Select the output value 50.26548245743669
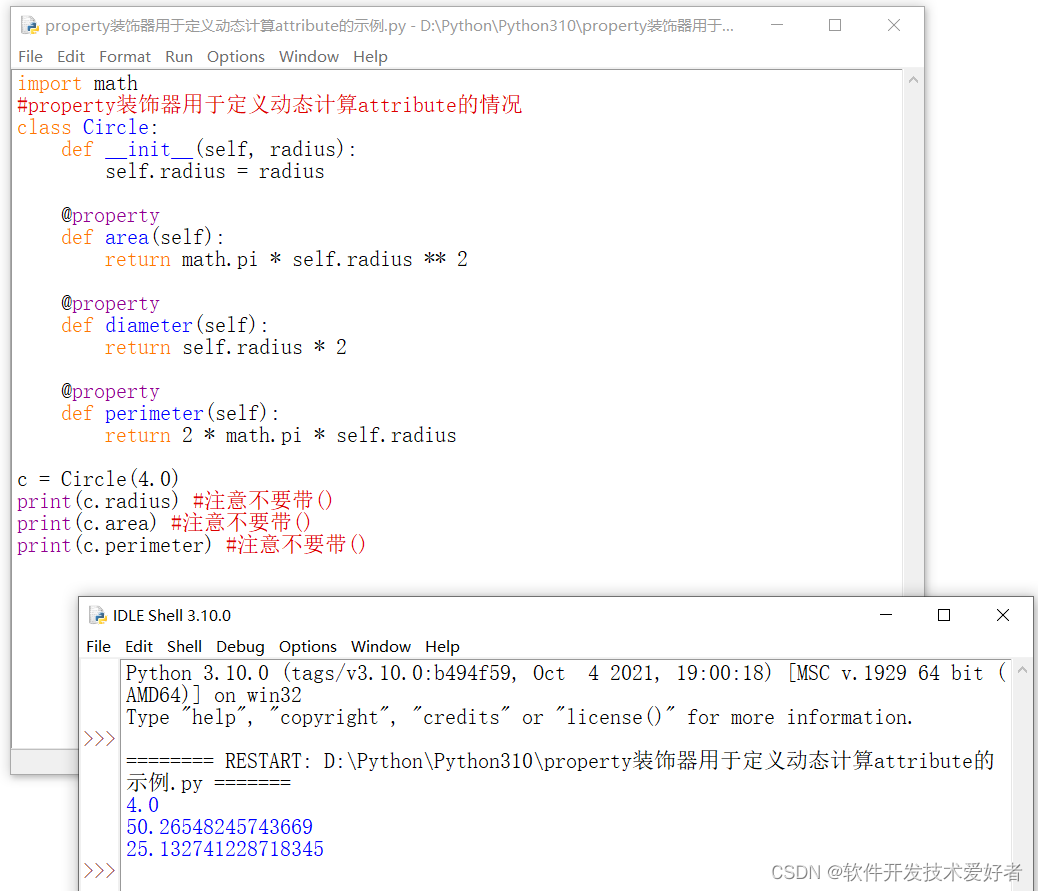Image resolution: width=1038 pixels, height=891 pixels. pyautogui.click(x=219, y=826)
